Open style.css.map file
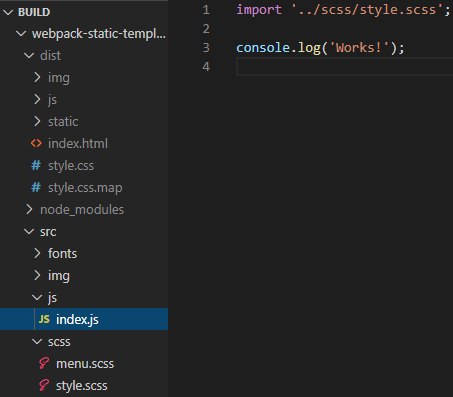 85,188
